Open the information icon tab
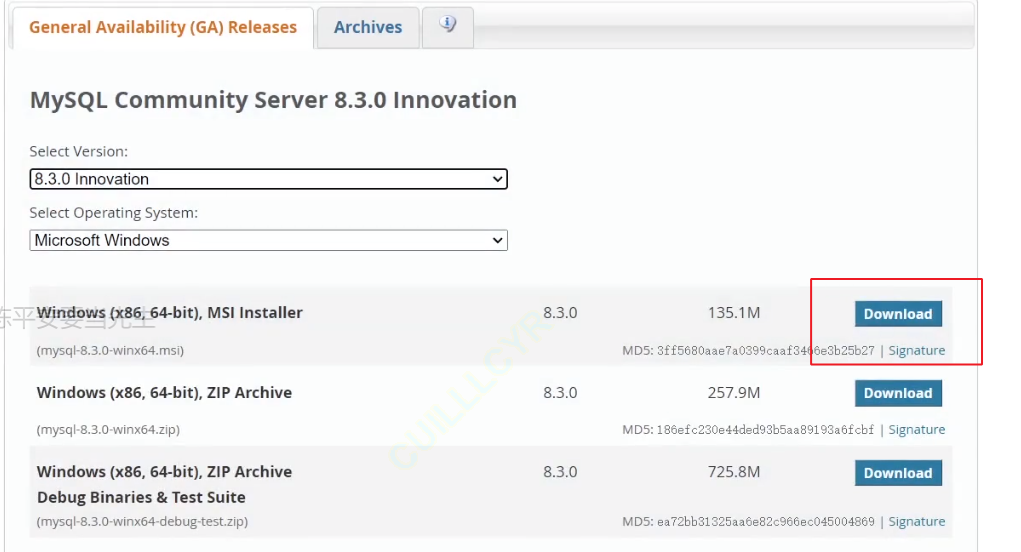The image size is (1021, 552). pos(447,27)
